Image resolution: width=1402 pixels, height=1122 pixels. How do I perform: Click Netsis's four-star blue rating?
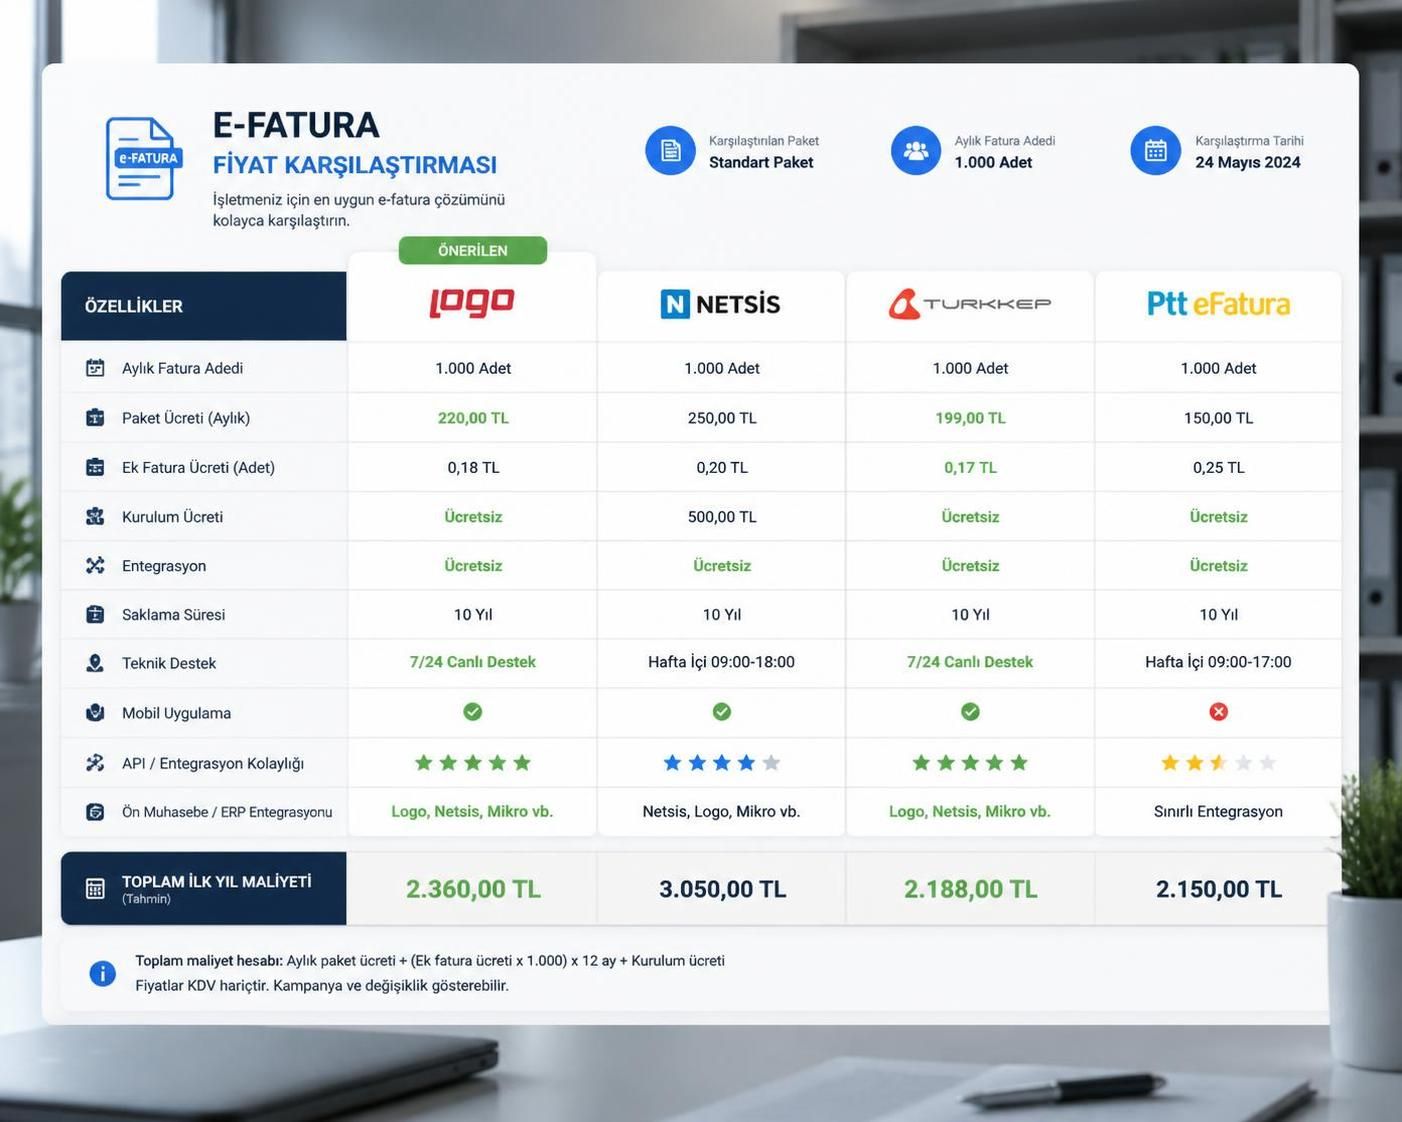[x=722, y=763]
